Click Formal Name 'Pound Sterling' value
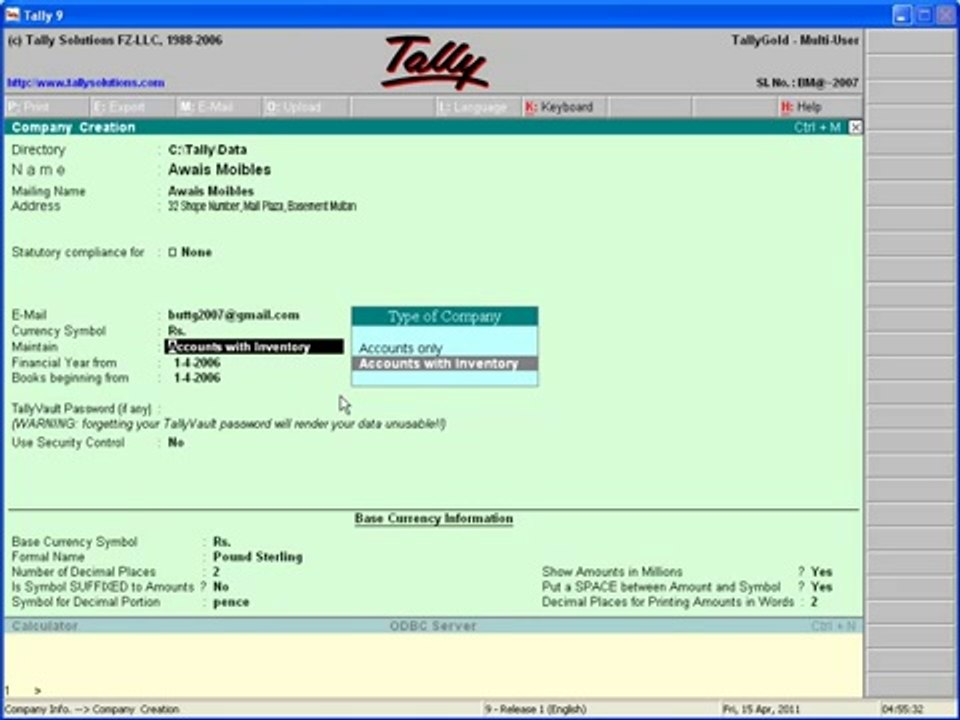This screenshot has height=720, width=960. click(x=258, y=557)
